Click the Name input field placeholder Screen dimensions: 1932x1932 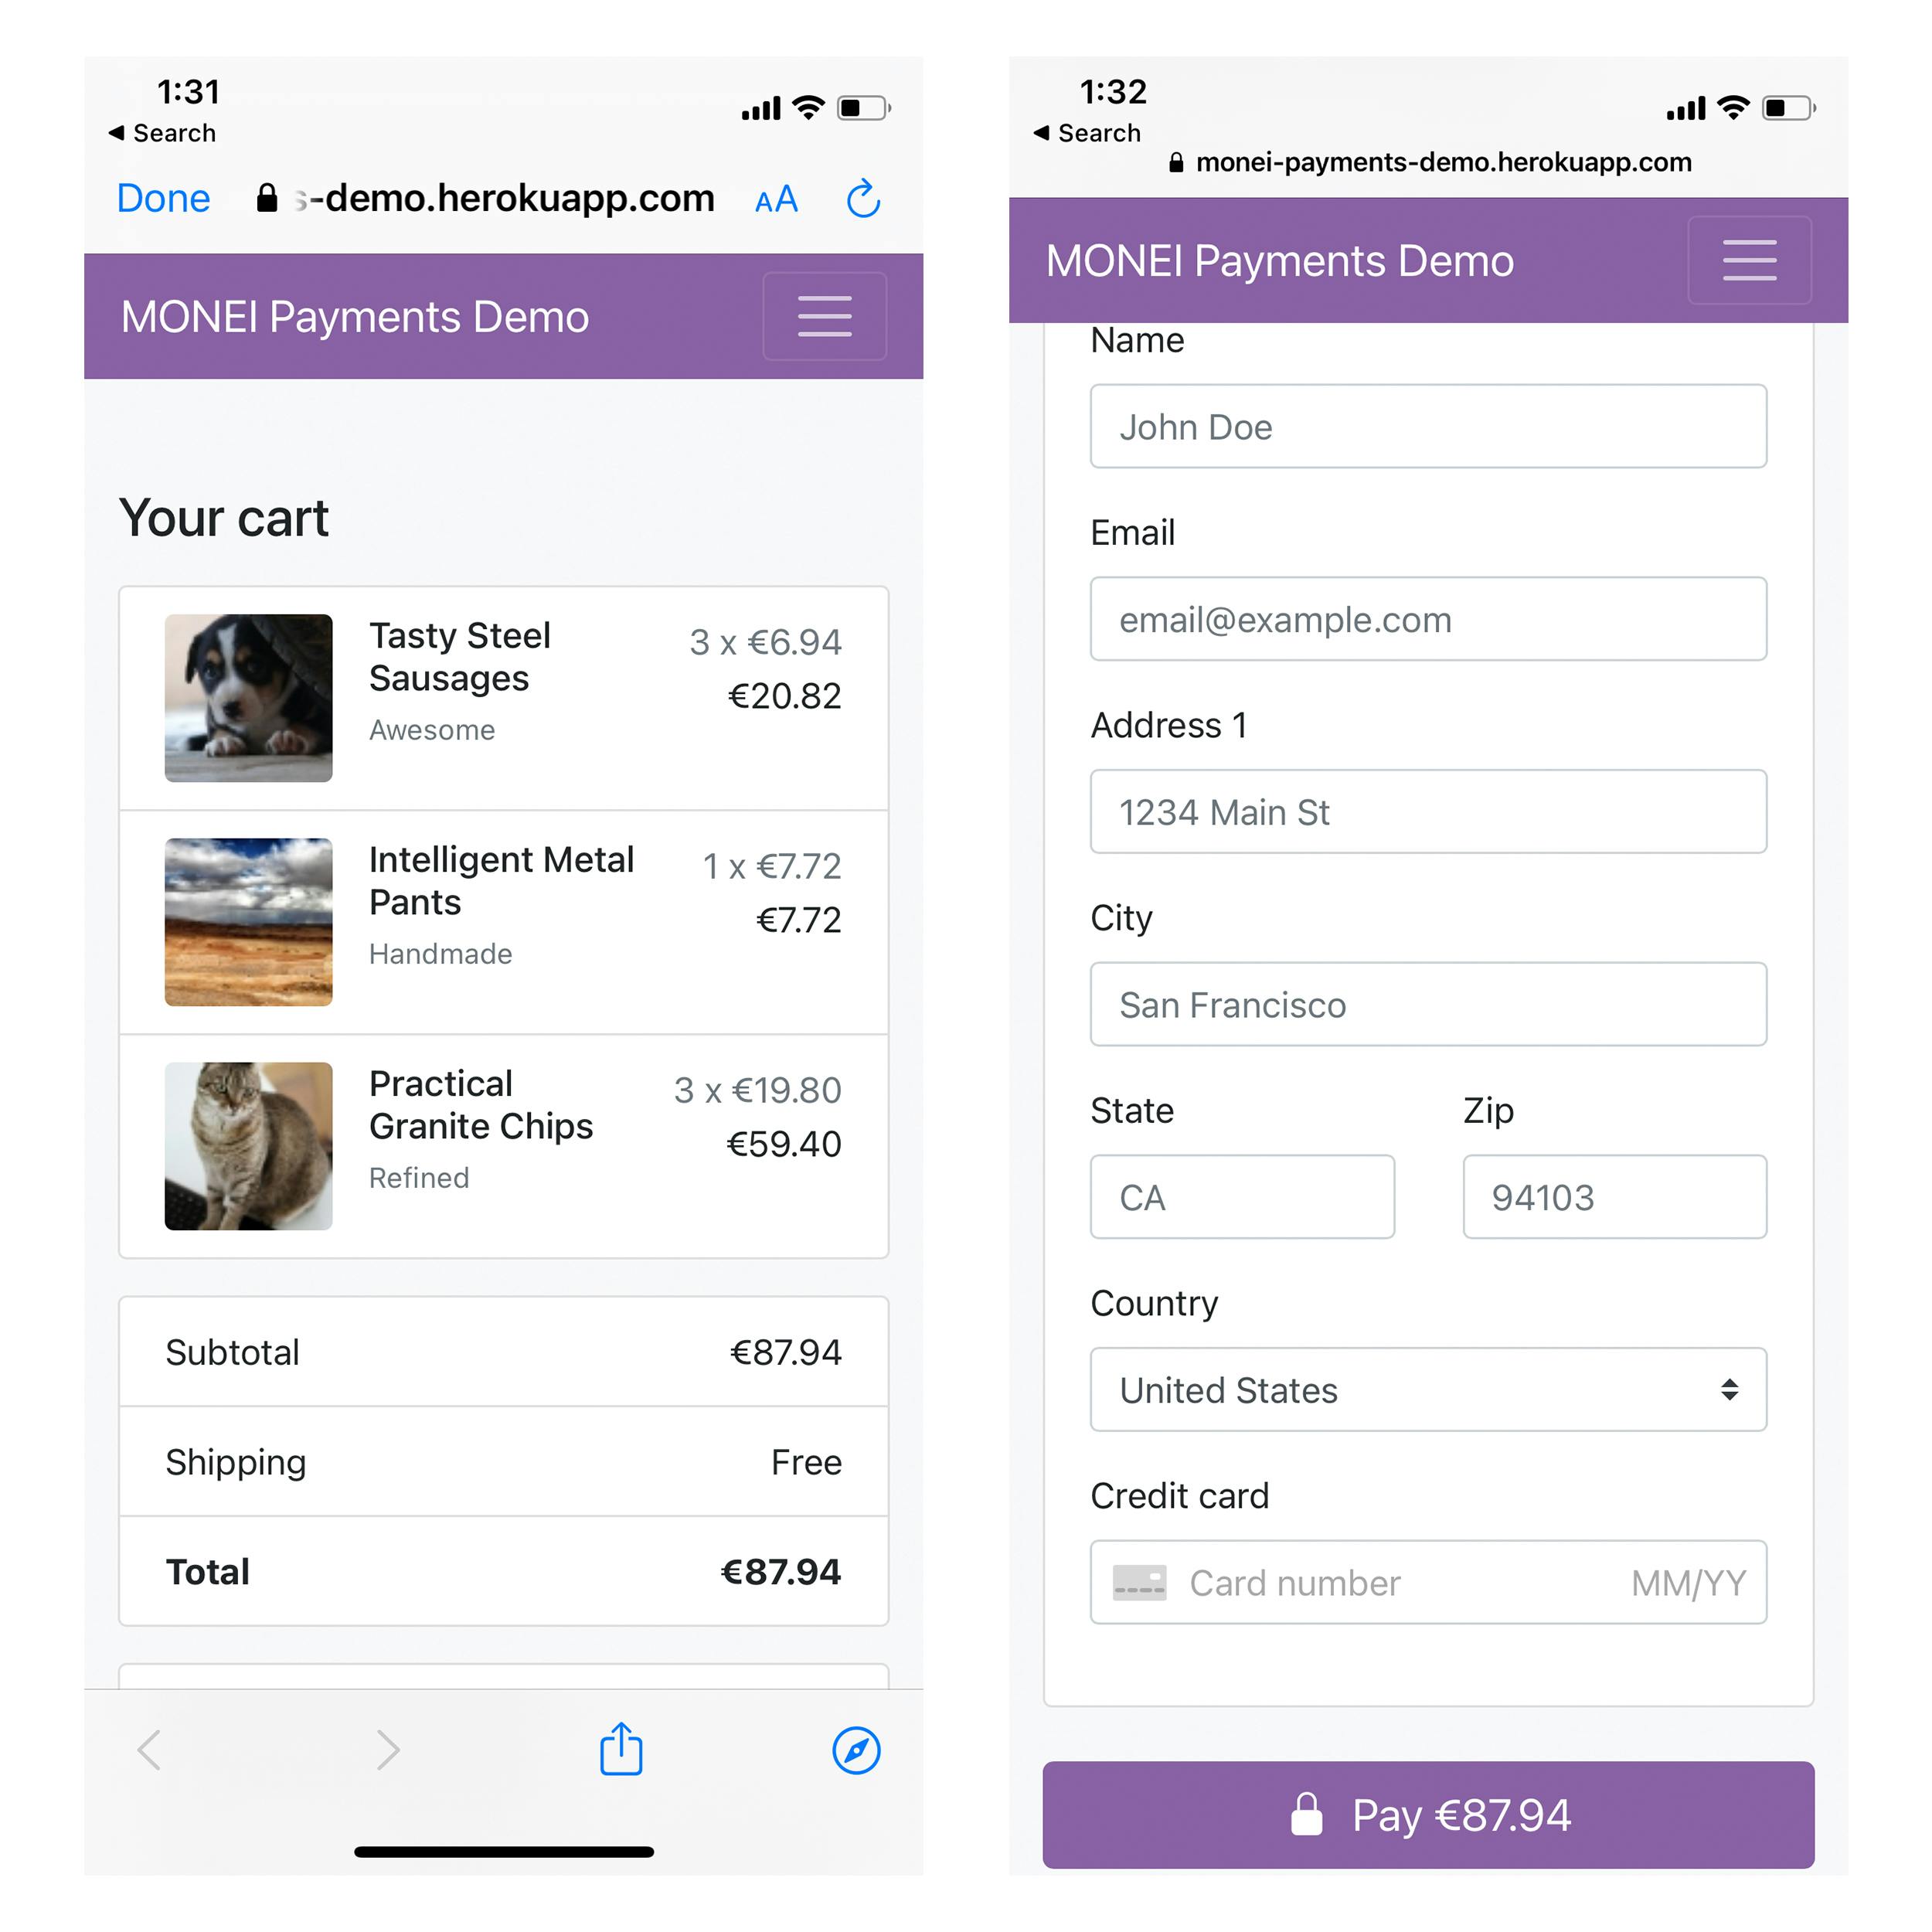click(x=1430, y=427)
